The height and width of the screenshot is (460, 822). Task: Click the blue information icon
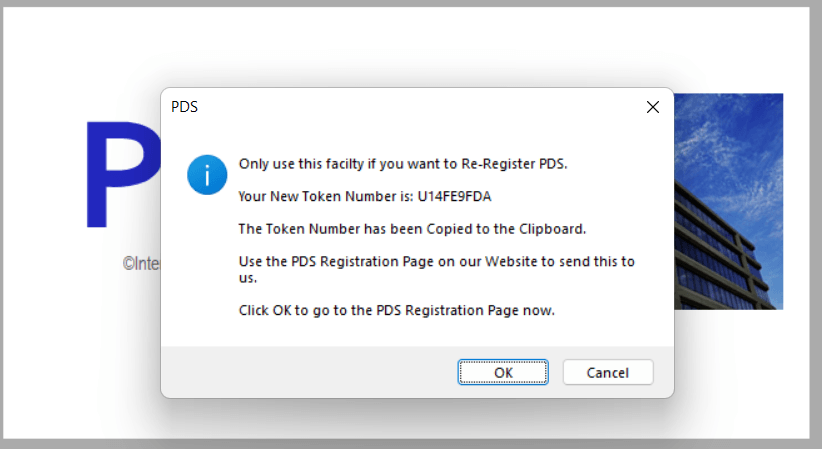207,175
